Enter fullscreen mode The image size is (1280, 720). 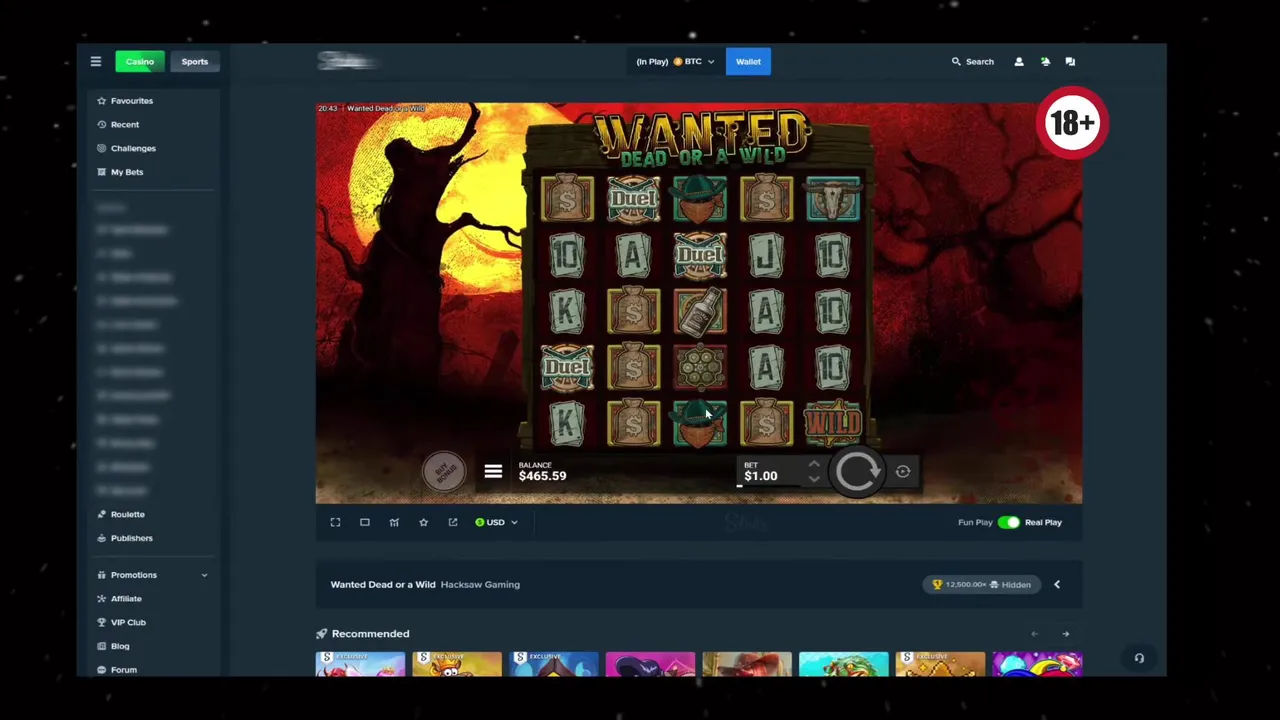336,522
